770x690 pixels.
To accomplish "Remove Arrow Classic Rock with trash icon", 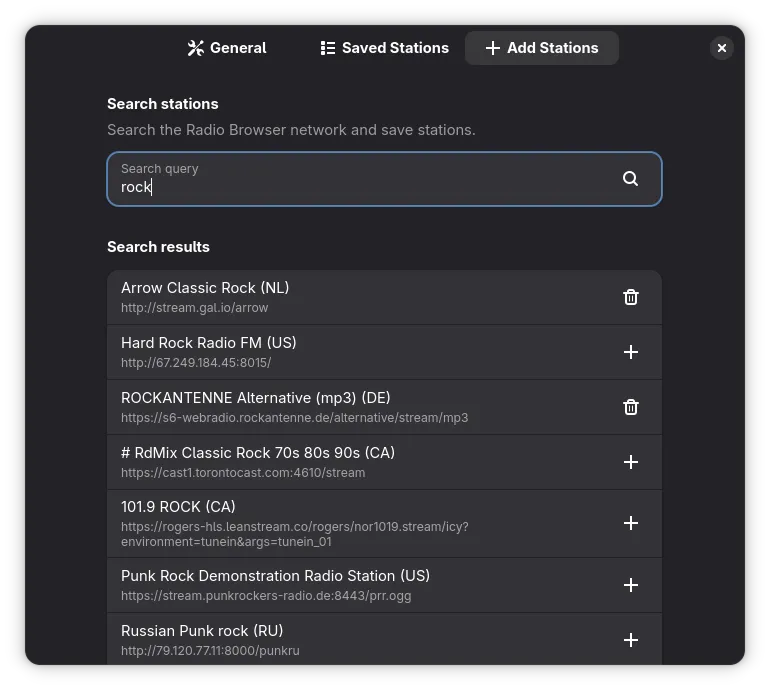I will (x=630, y=297).
